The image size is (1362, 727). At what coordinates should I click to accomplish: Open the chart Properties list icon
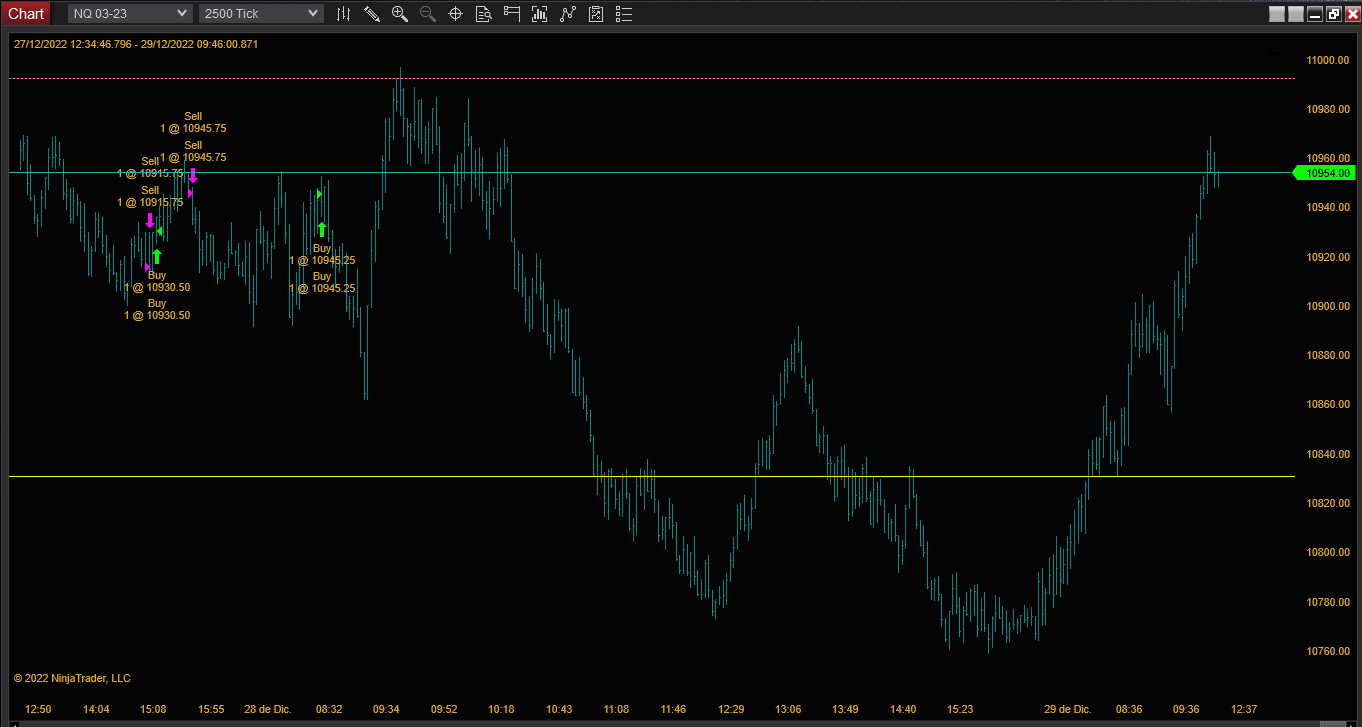624,14
